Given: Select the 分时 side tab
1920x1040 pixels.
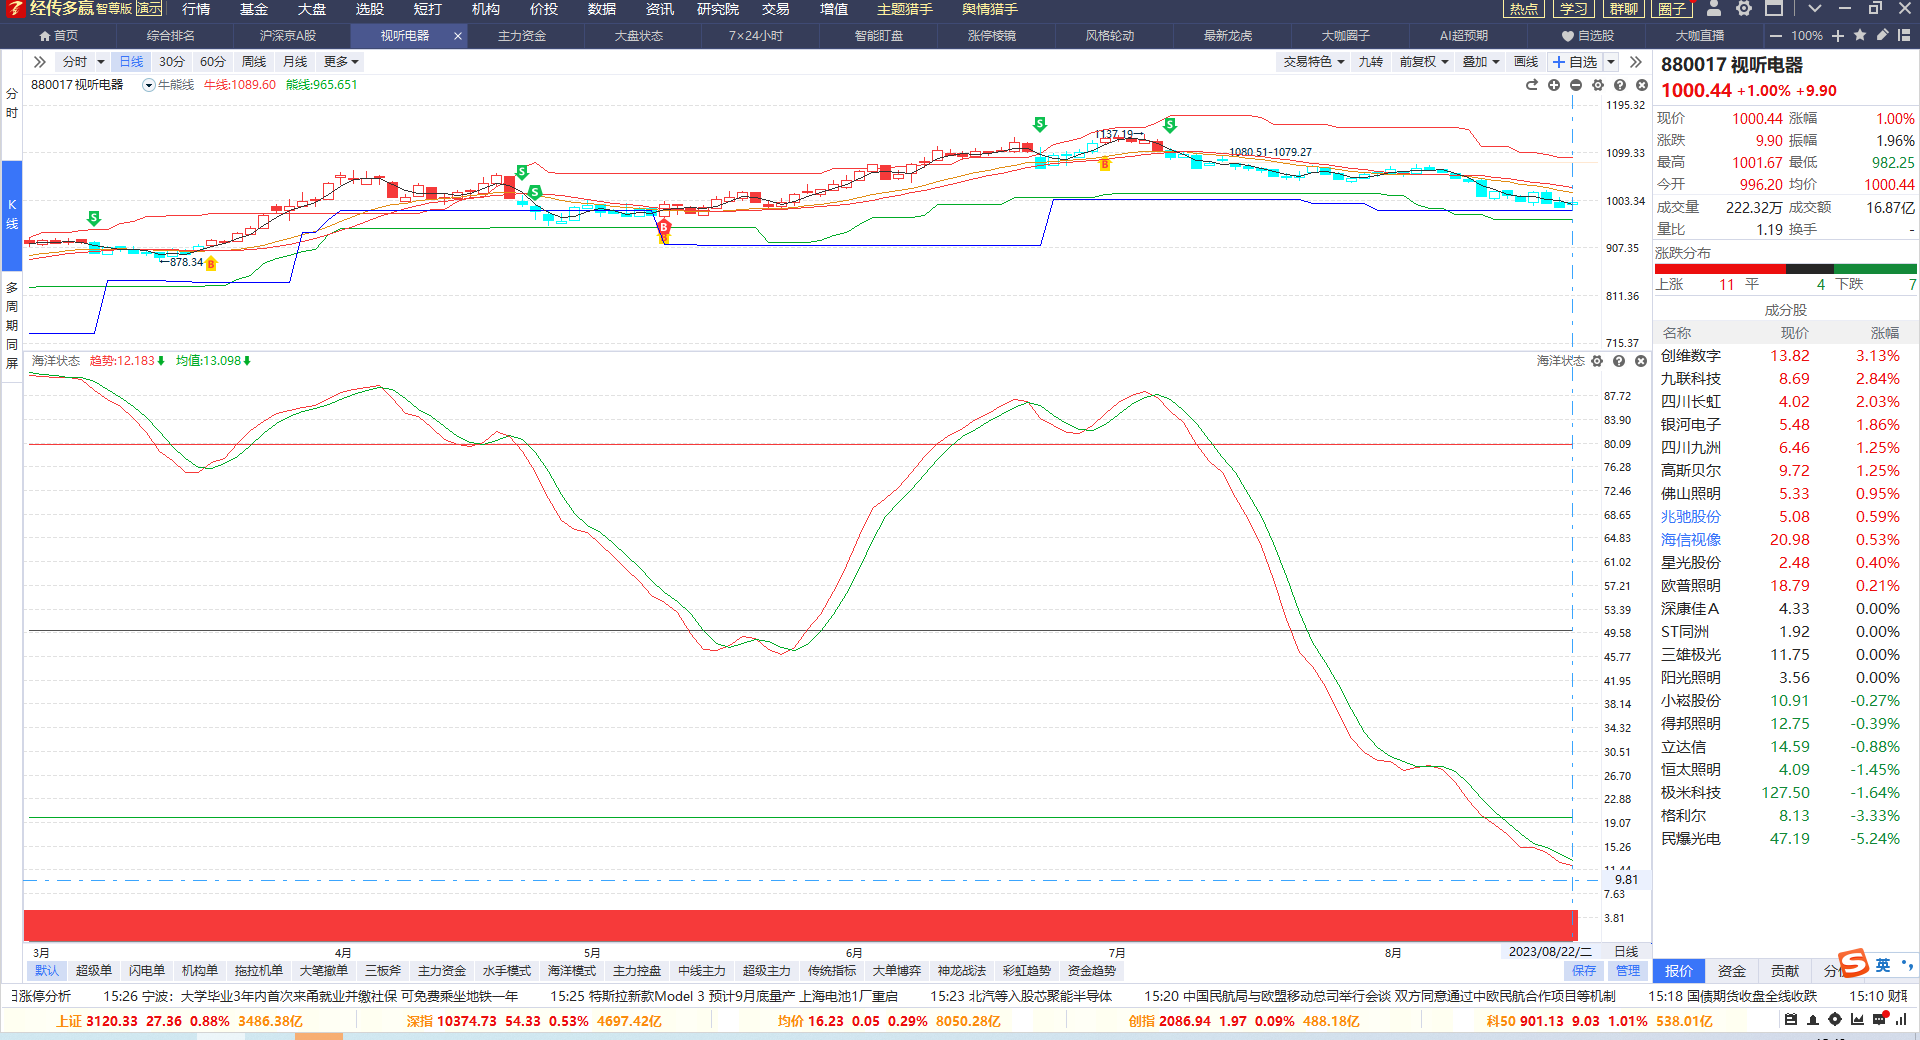Looking at the screenshot, I should tap(12, 103).
